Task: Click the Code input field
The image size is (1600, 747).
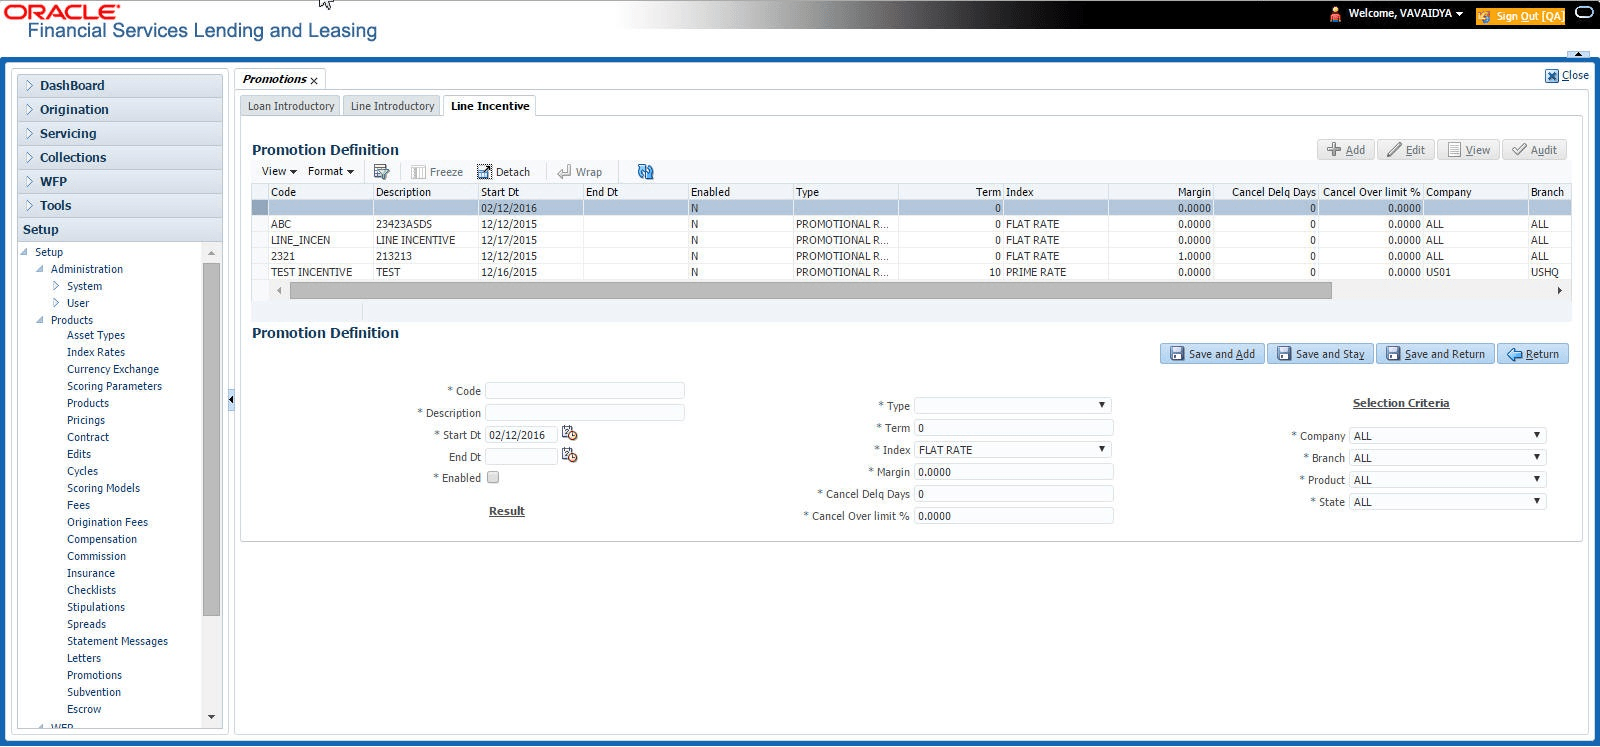Action: click(x=585, y=391)
